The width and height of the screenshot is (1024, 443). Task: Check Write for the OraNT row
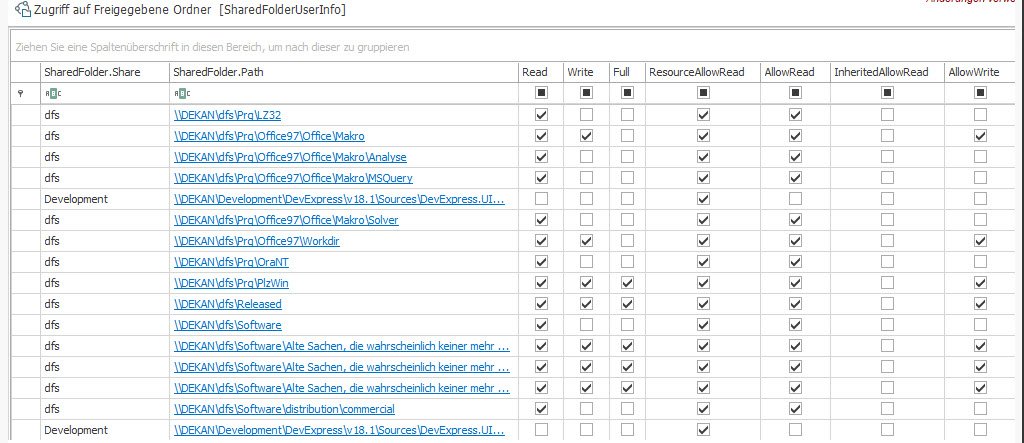[586, 262]
